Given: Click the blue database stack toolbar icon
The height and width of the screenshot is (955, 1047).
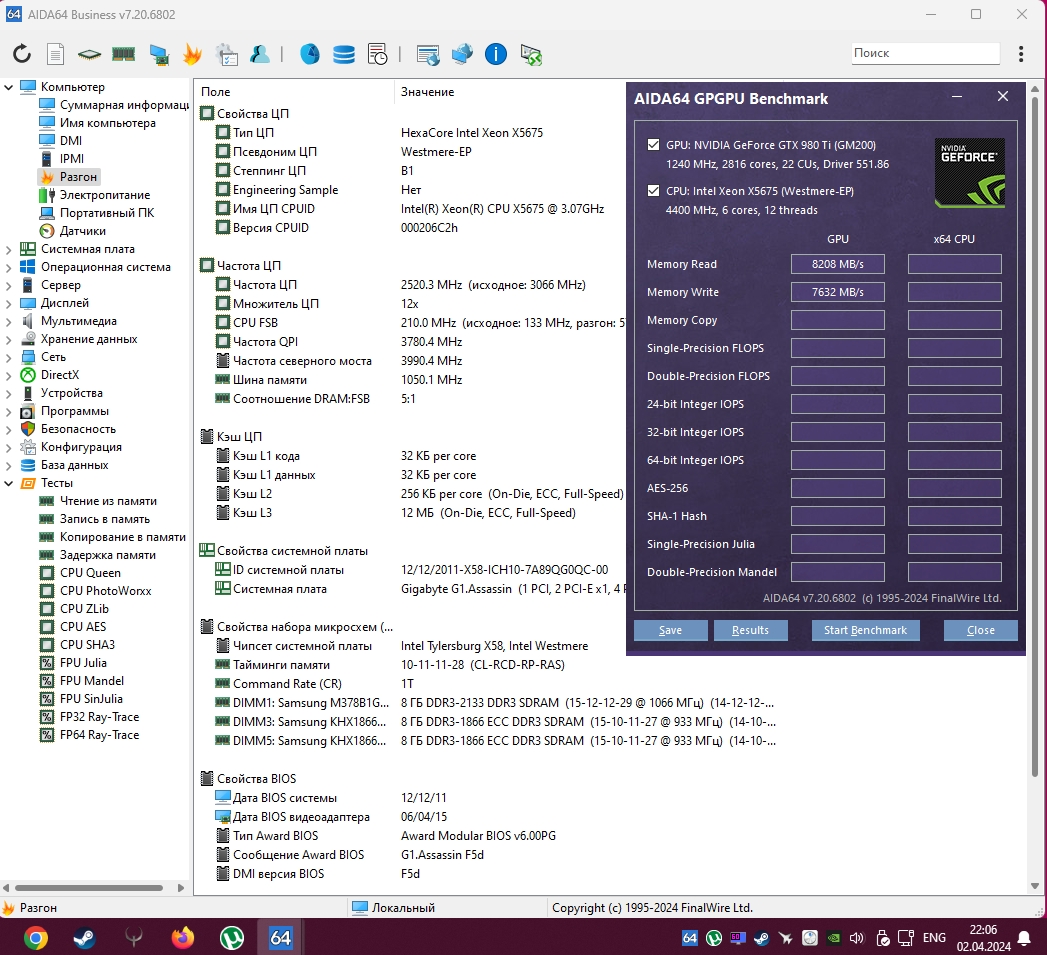Looking at the screenshot, I should click(x=344, y=54).
